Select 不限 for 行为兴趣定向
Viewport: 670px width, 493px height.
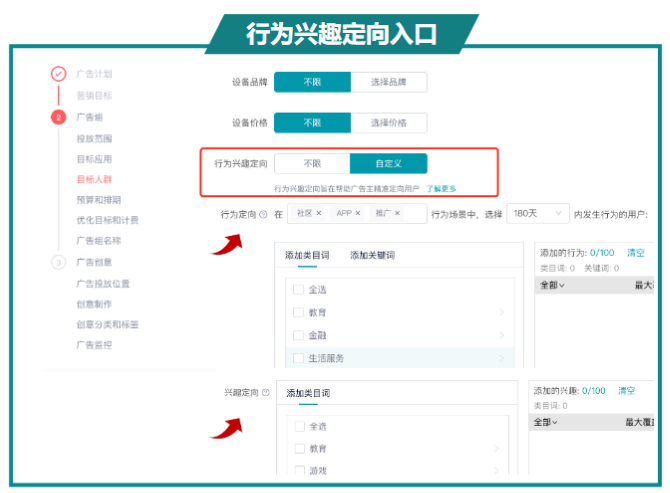point(312,164)
